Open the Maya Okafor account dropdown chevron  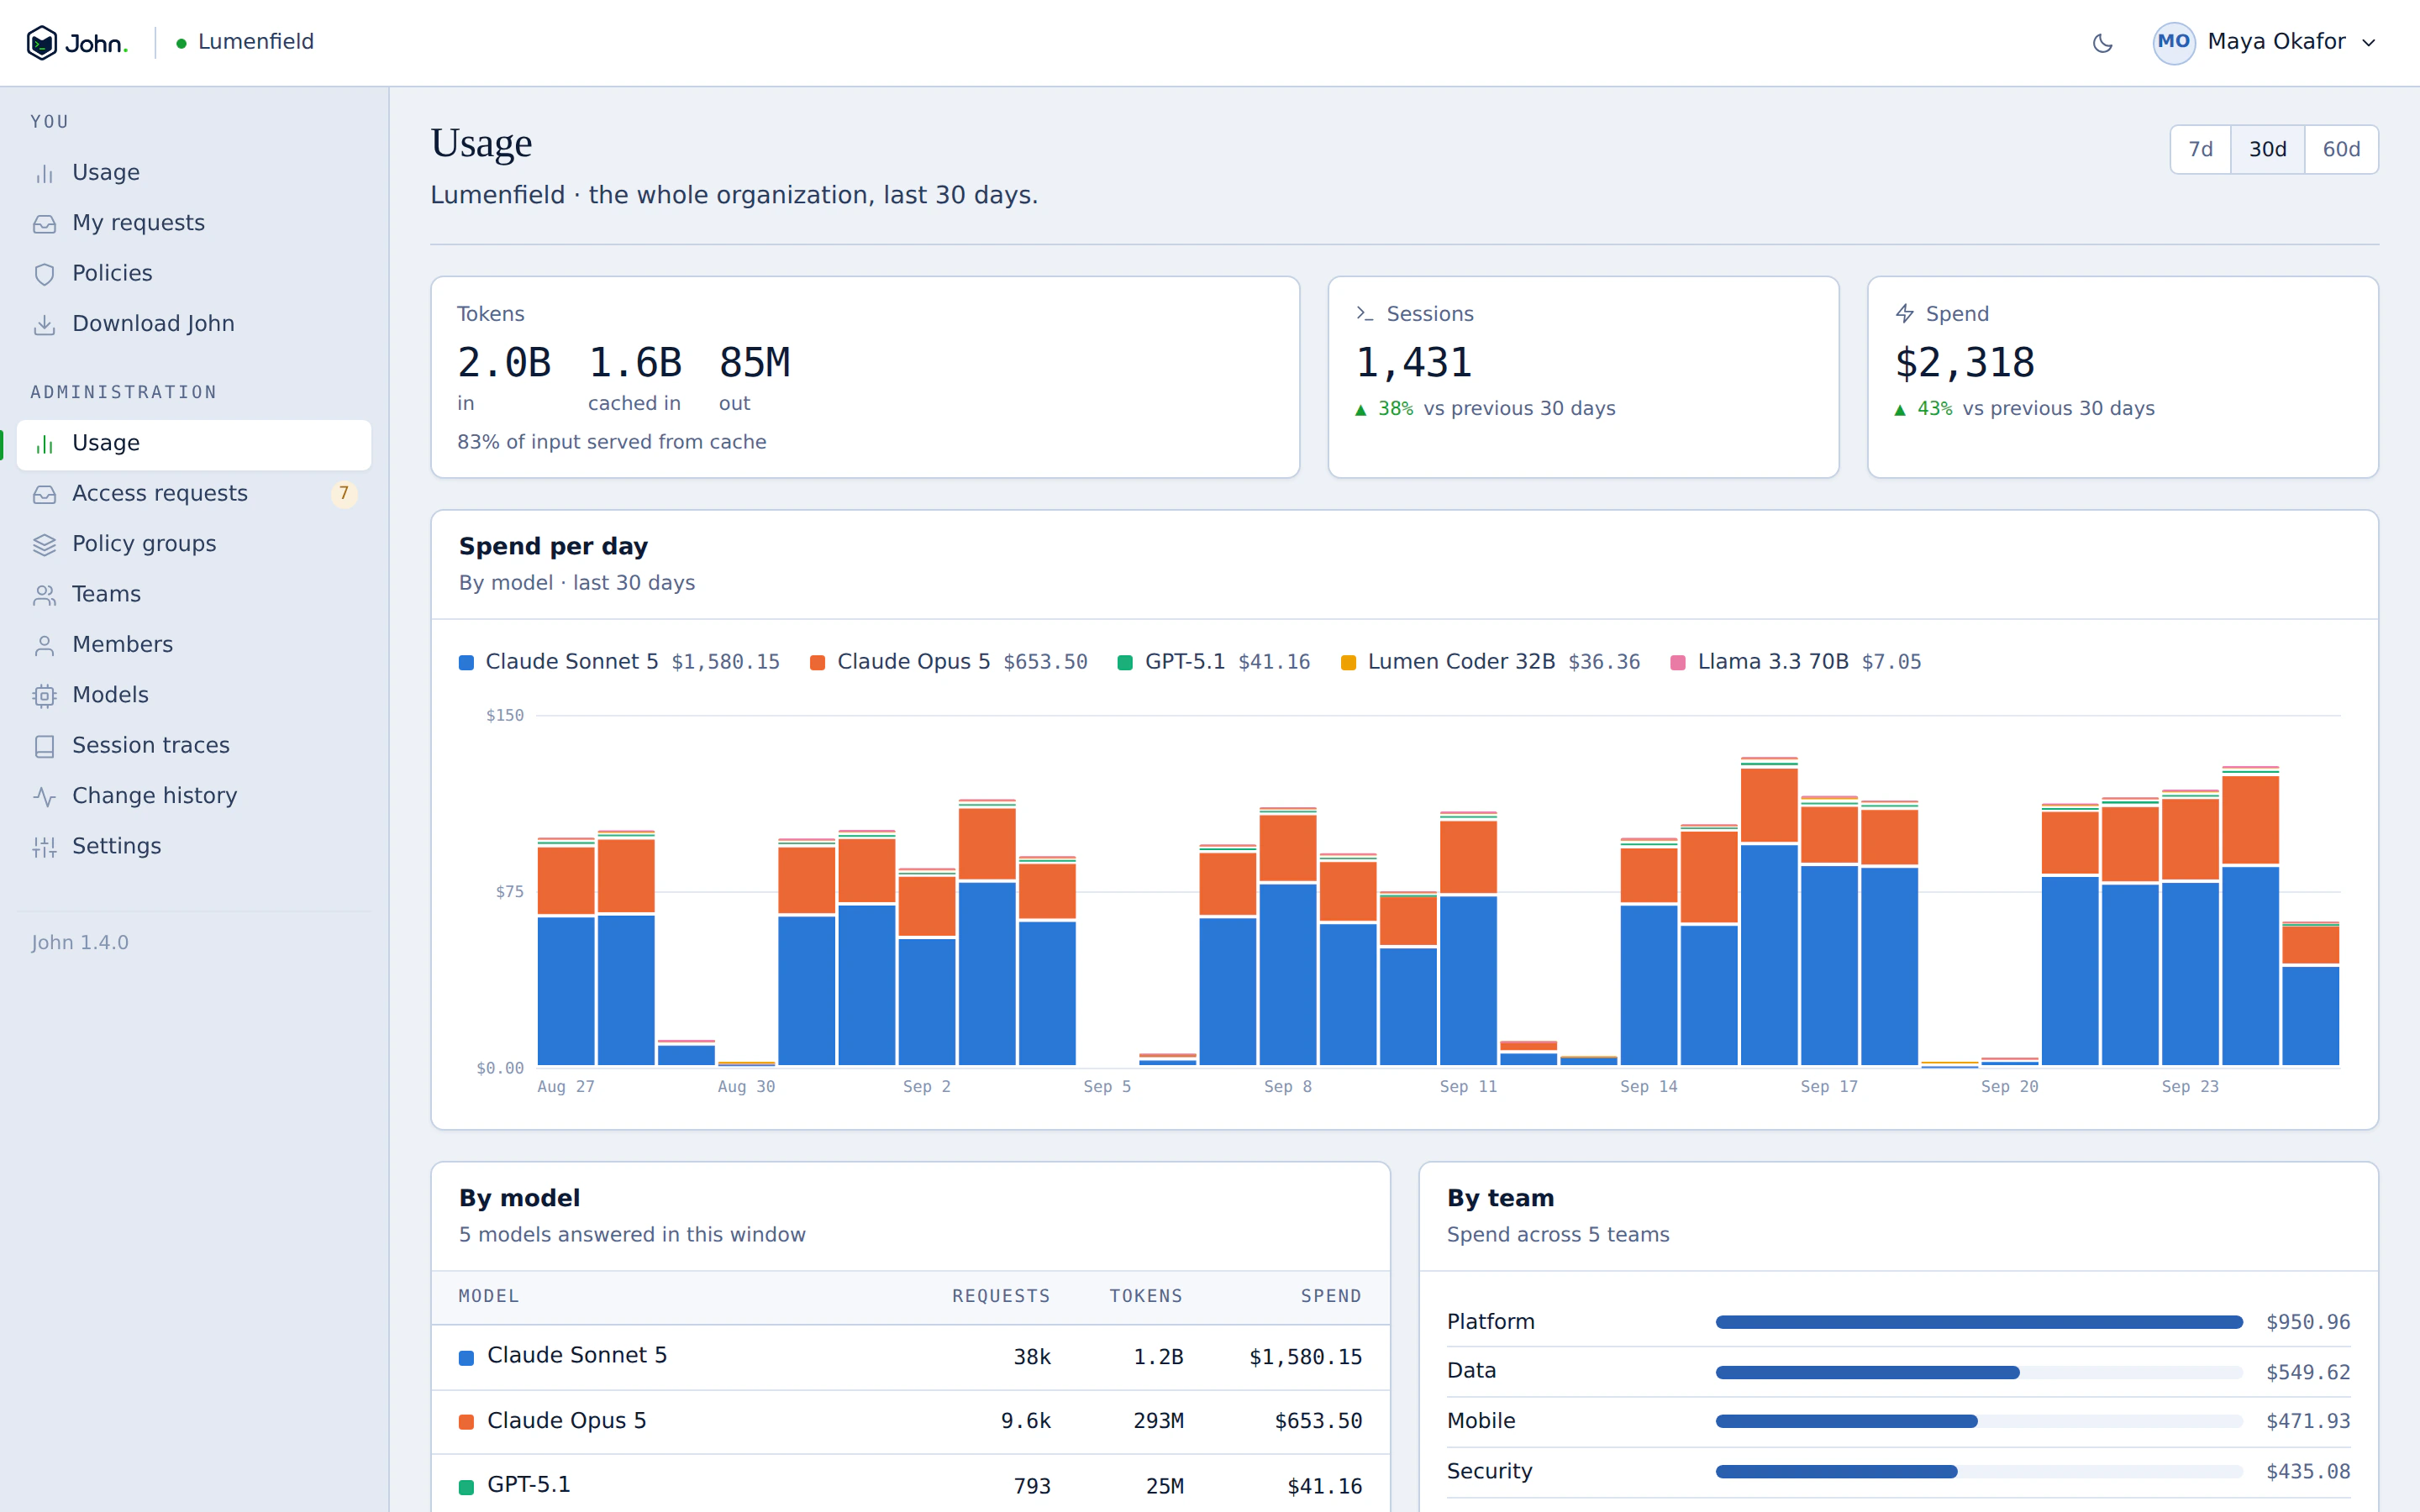point(2368,43)
